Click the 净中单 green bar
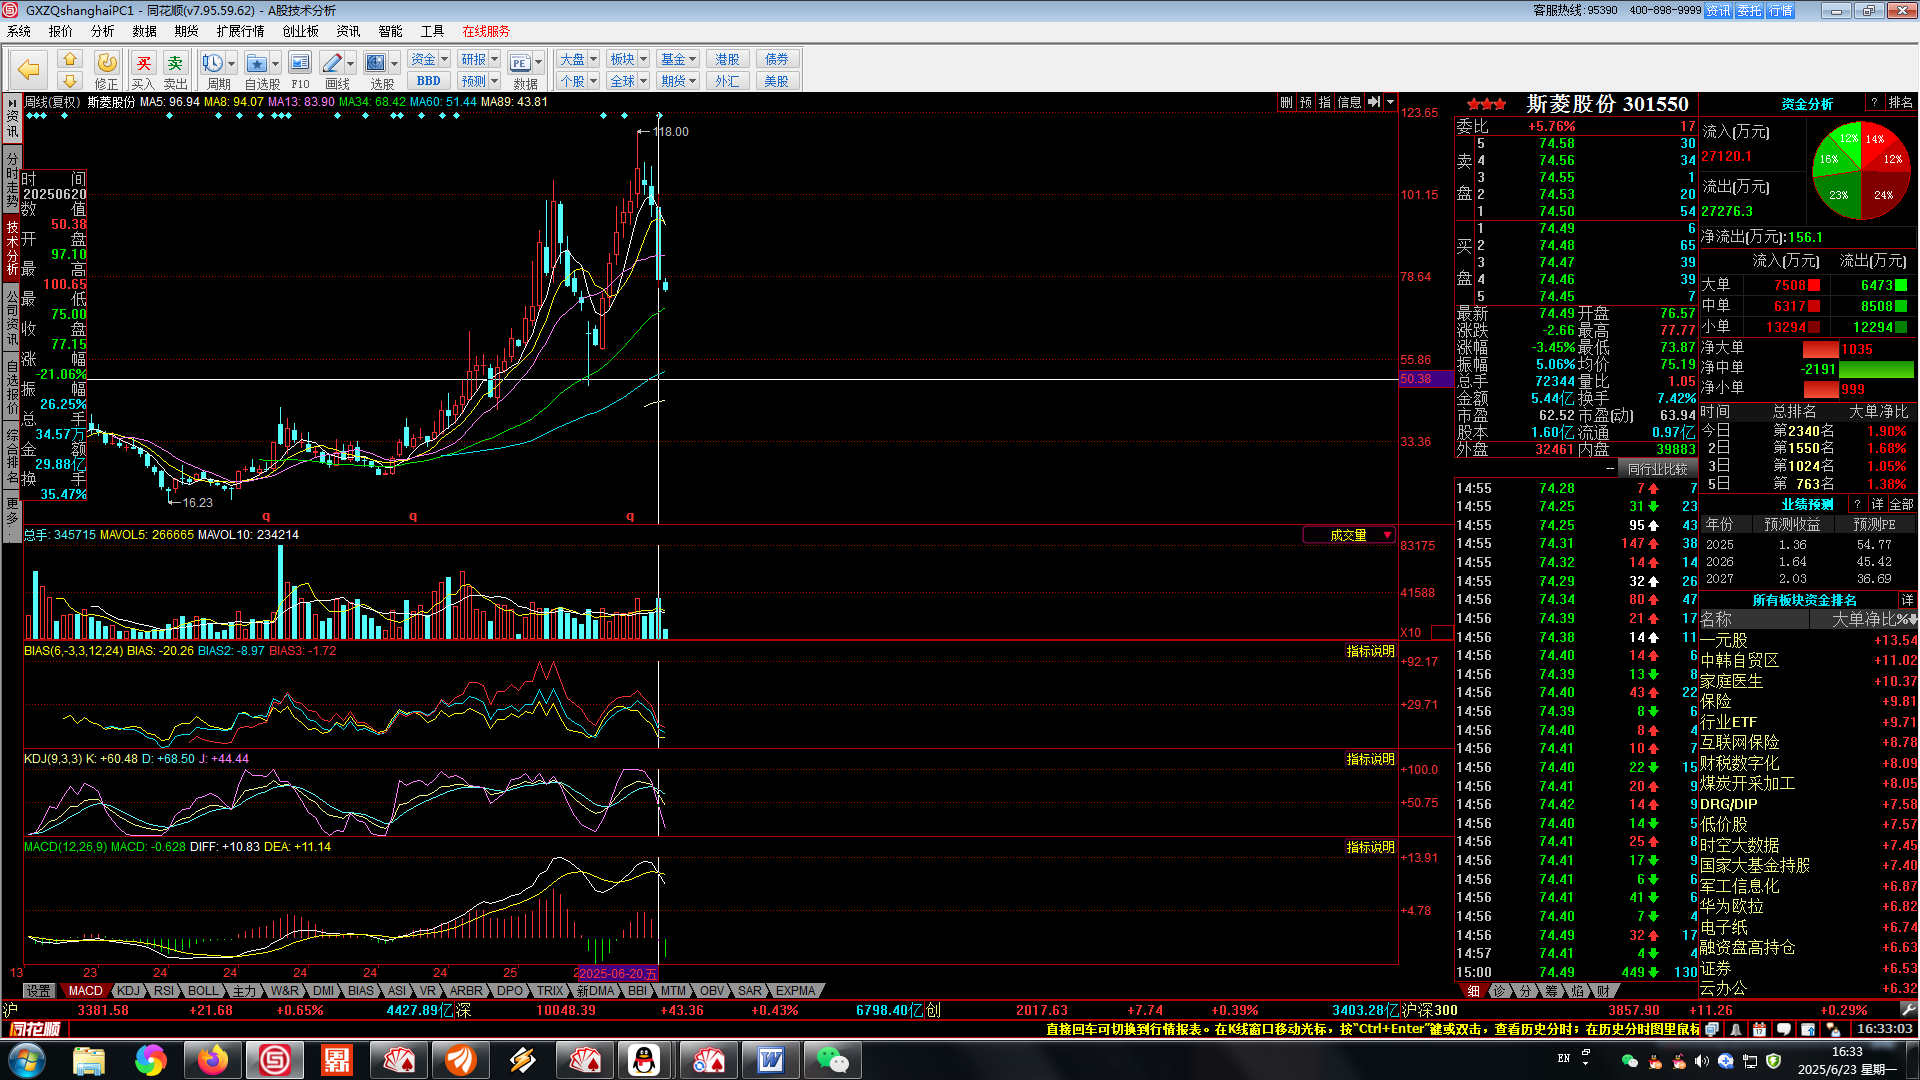Screen dimensions: 1920x1080 click(1876, 369)
